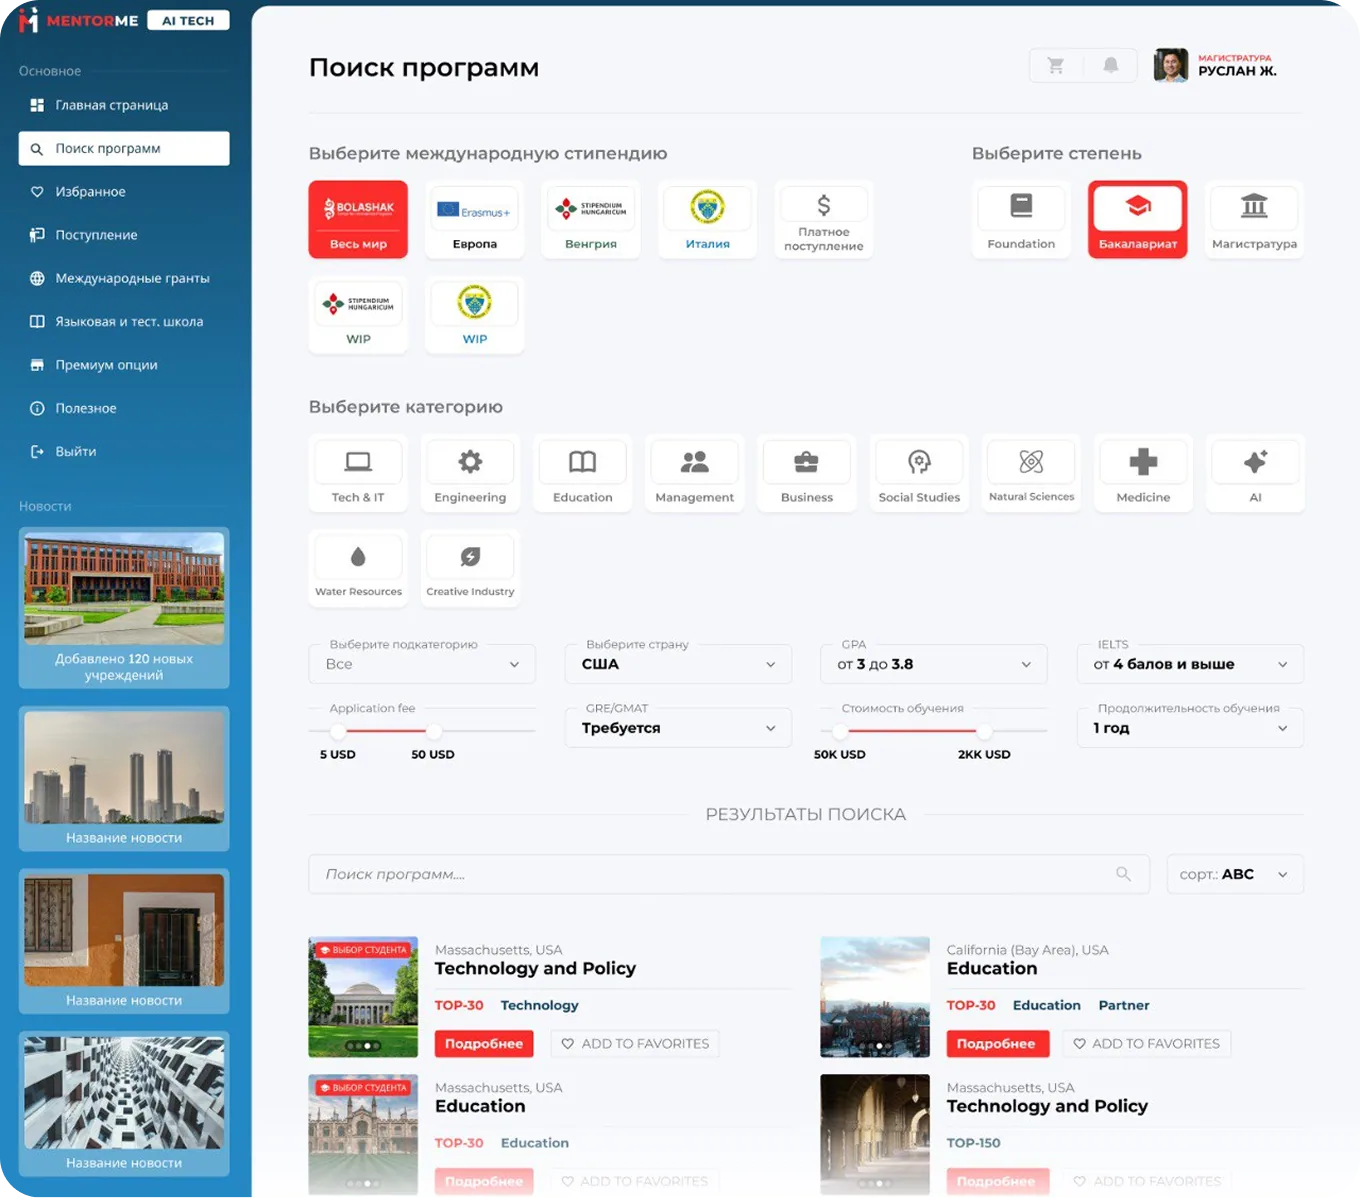Select the Bolashak scholarship card

click(x=358, y=219)
